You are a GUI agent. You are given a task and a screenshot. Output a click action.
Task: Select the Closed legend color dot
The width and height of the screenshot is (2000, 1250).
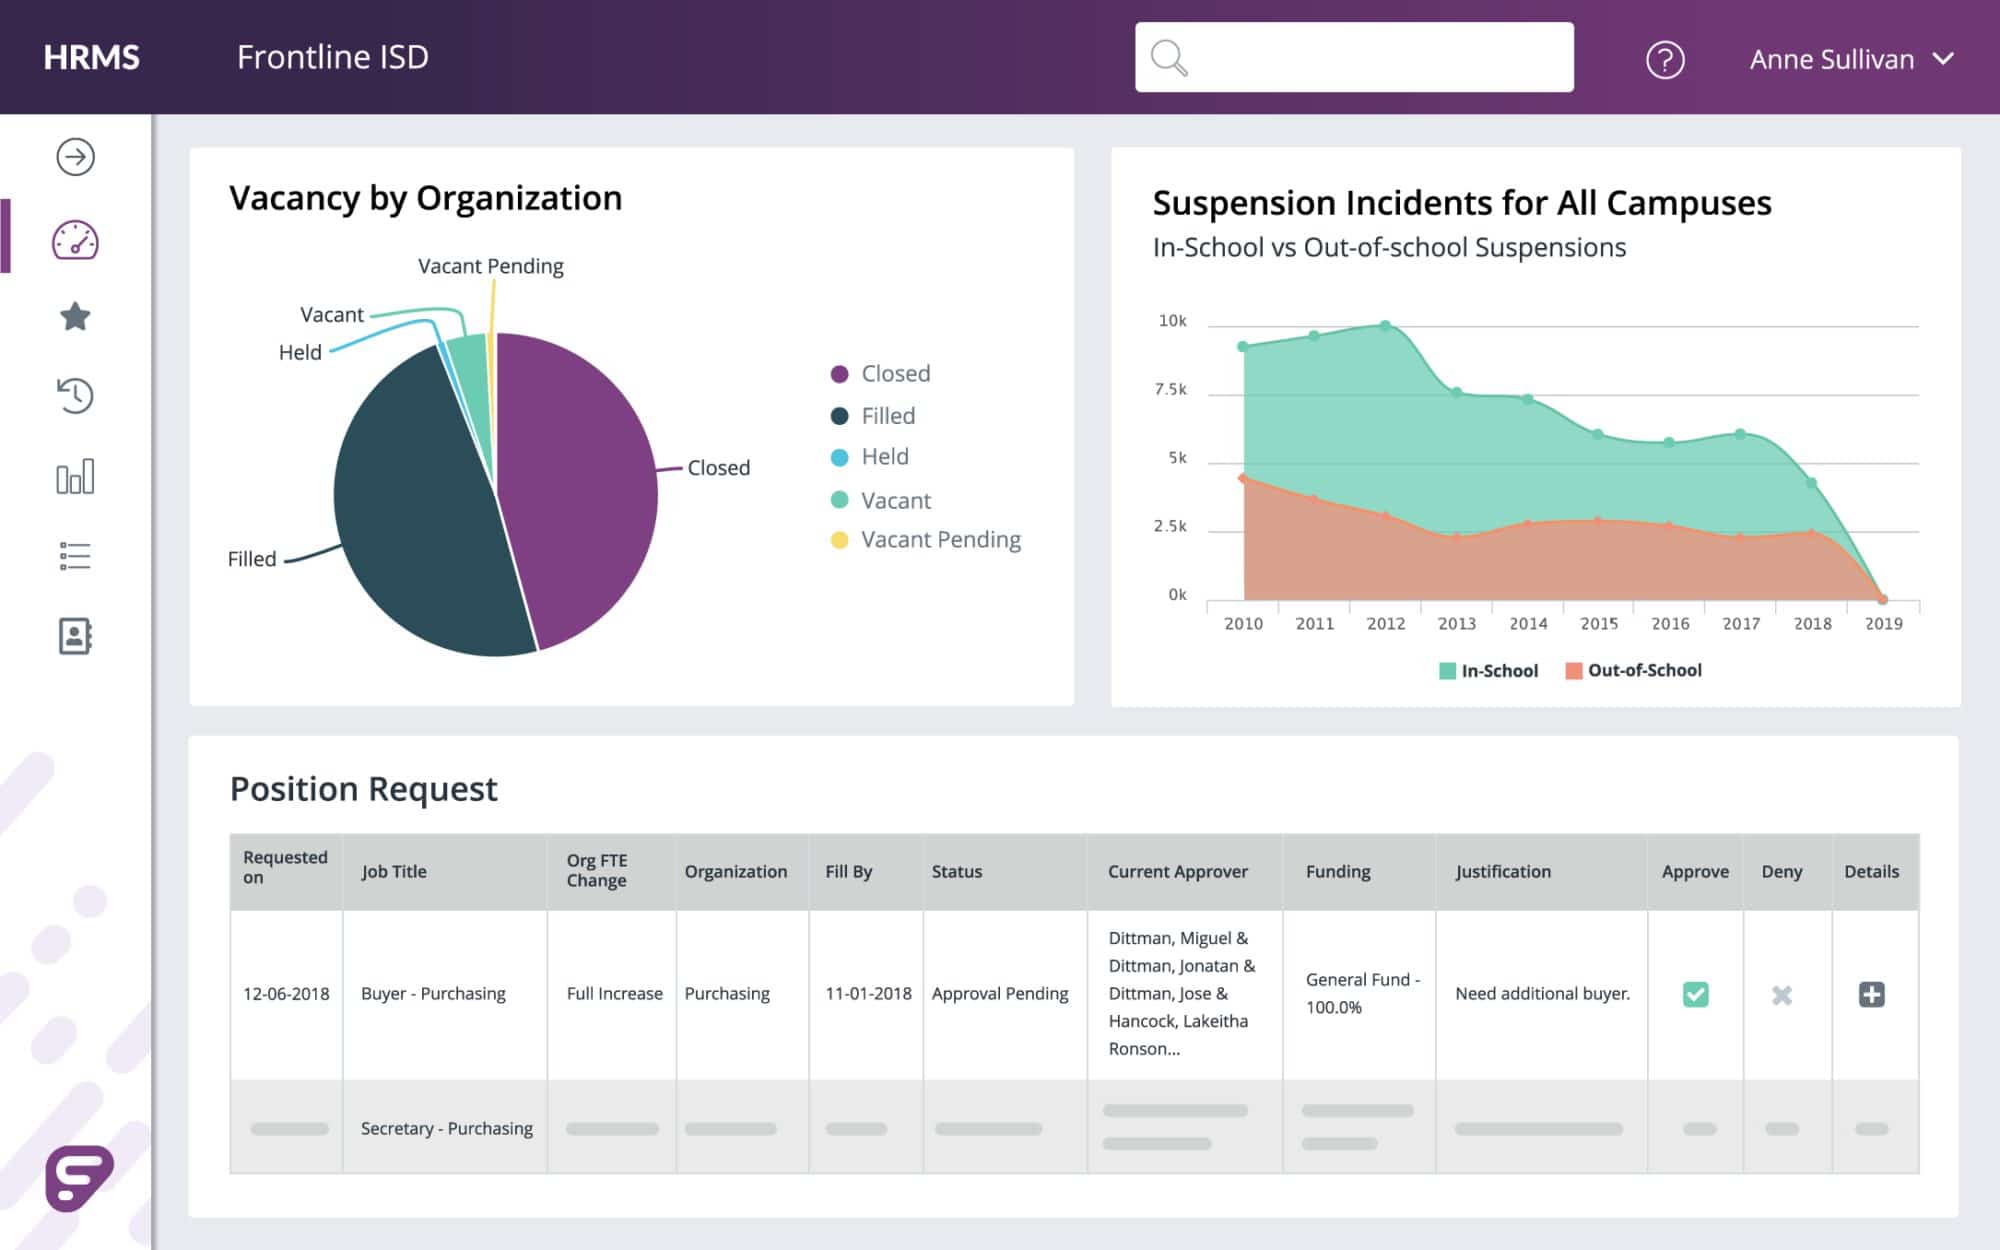pos(839,374)
